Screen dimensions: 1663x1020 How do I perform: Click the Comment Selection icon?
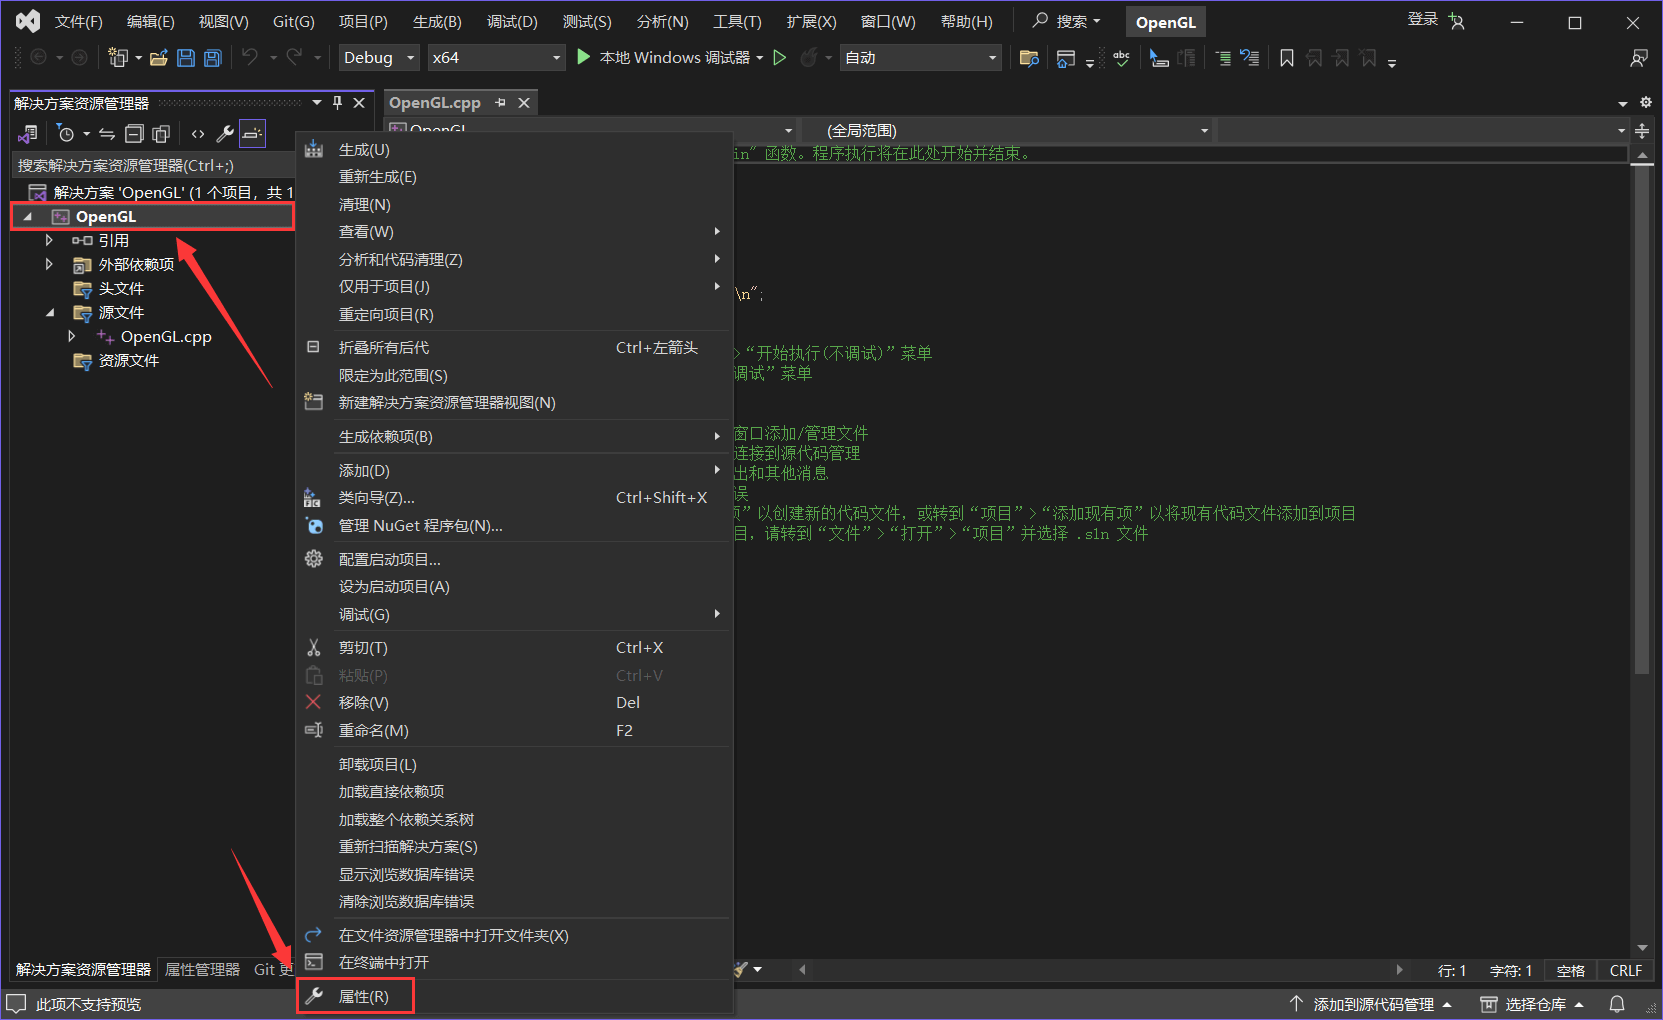pos(1223,58)
